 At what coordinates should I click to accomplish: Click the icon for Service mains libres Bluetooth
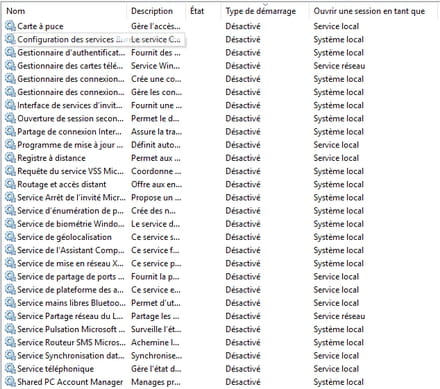[x=10, y=303]
